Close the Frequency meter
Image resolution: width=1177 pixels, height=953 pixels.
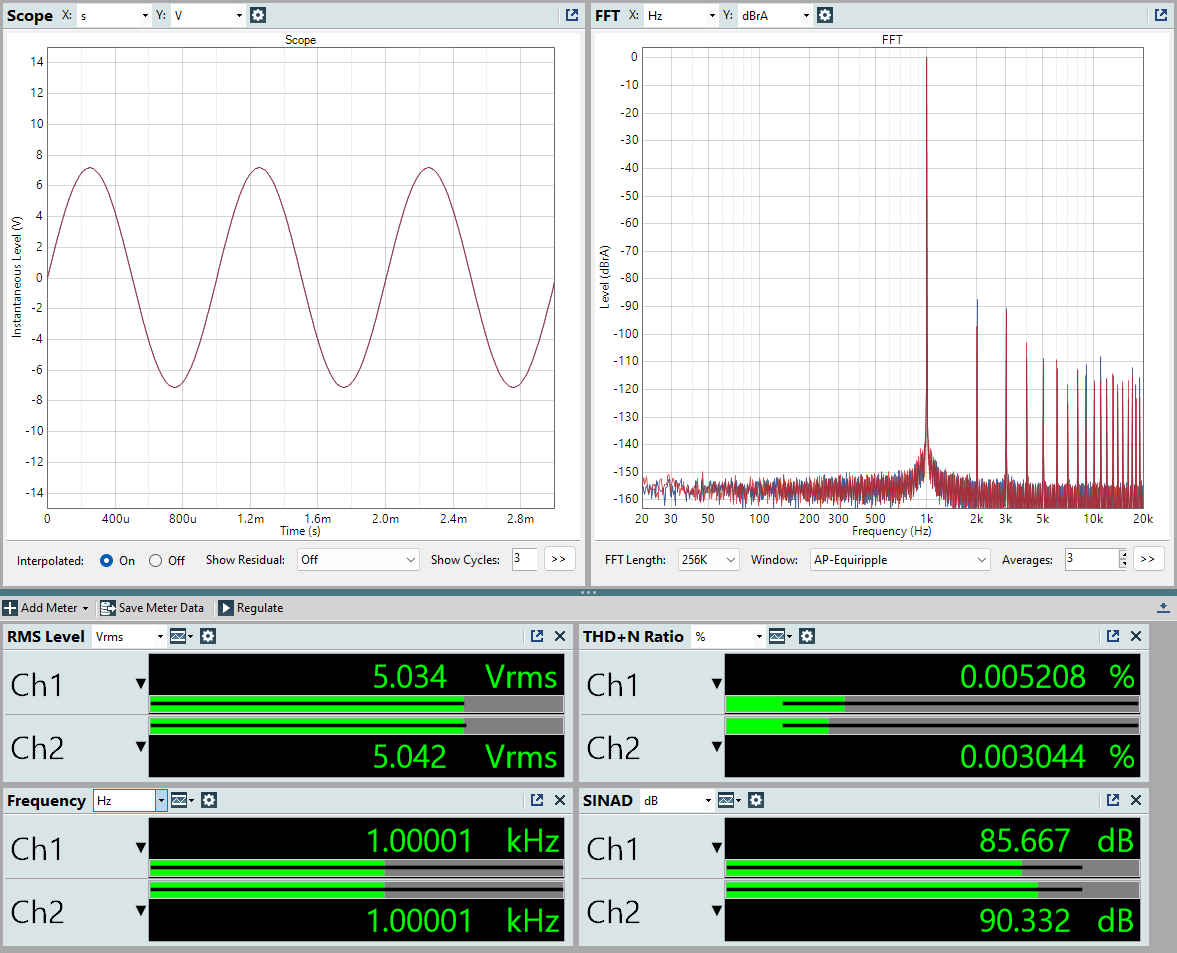tap(560, 801)
